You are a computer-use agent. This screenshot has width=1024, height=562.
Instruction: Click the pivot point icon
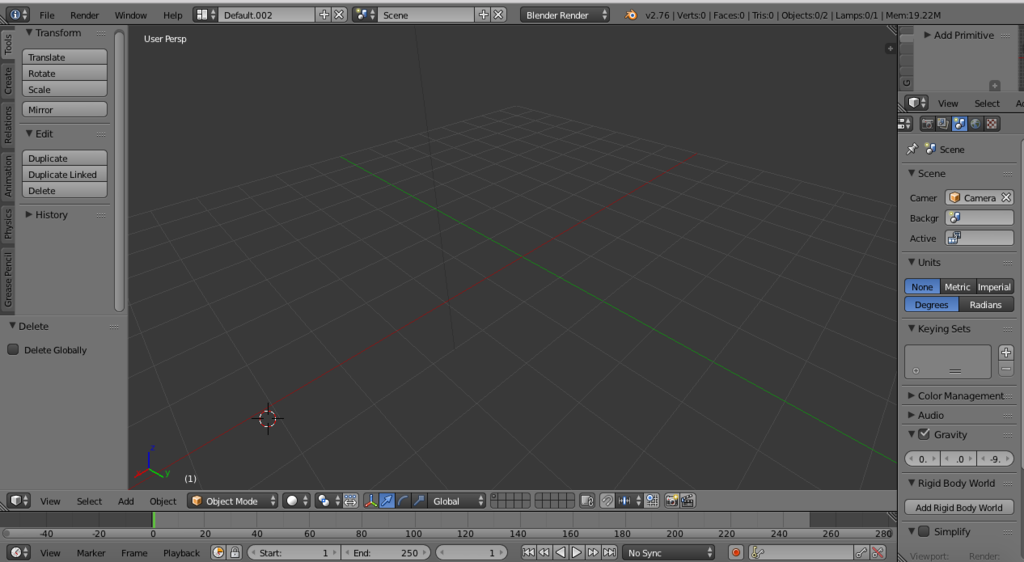(x=328, y=501)
